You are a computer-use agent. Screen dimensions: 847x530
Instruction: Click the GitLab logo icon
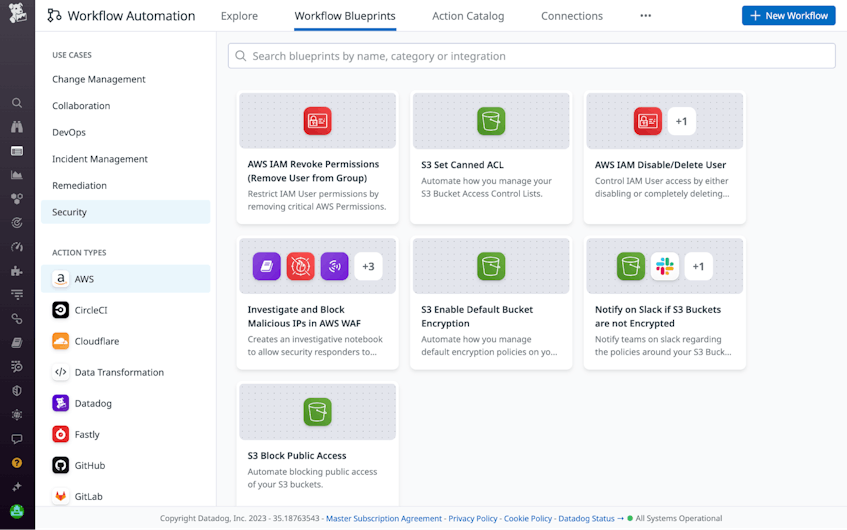[60, 496]
